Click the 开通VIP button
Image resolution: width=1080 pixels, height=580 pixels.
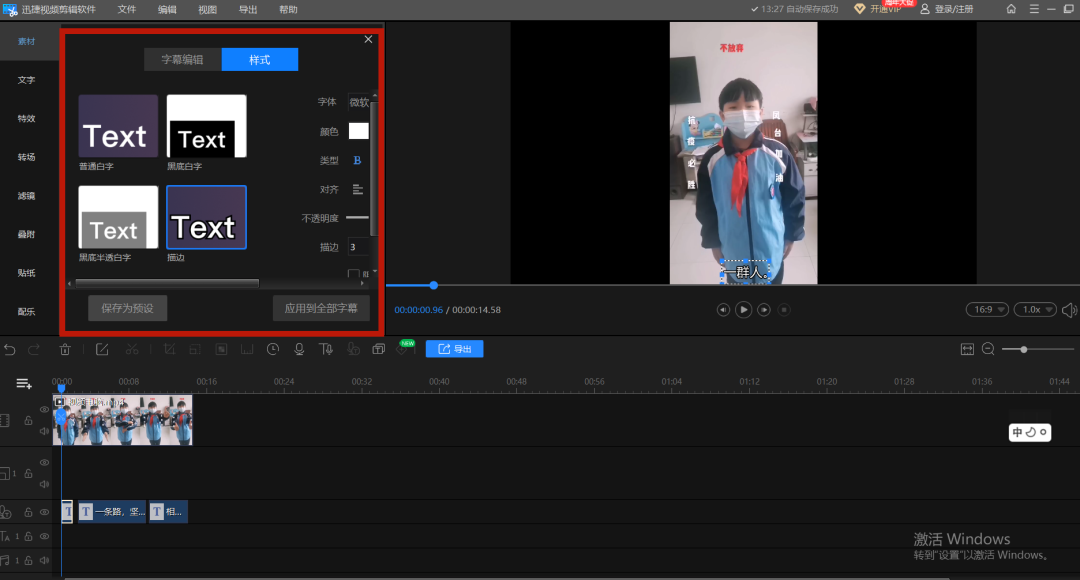pos(878,9)
